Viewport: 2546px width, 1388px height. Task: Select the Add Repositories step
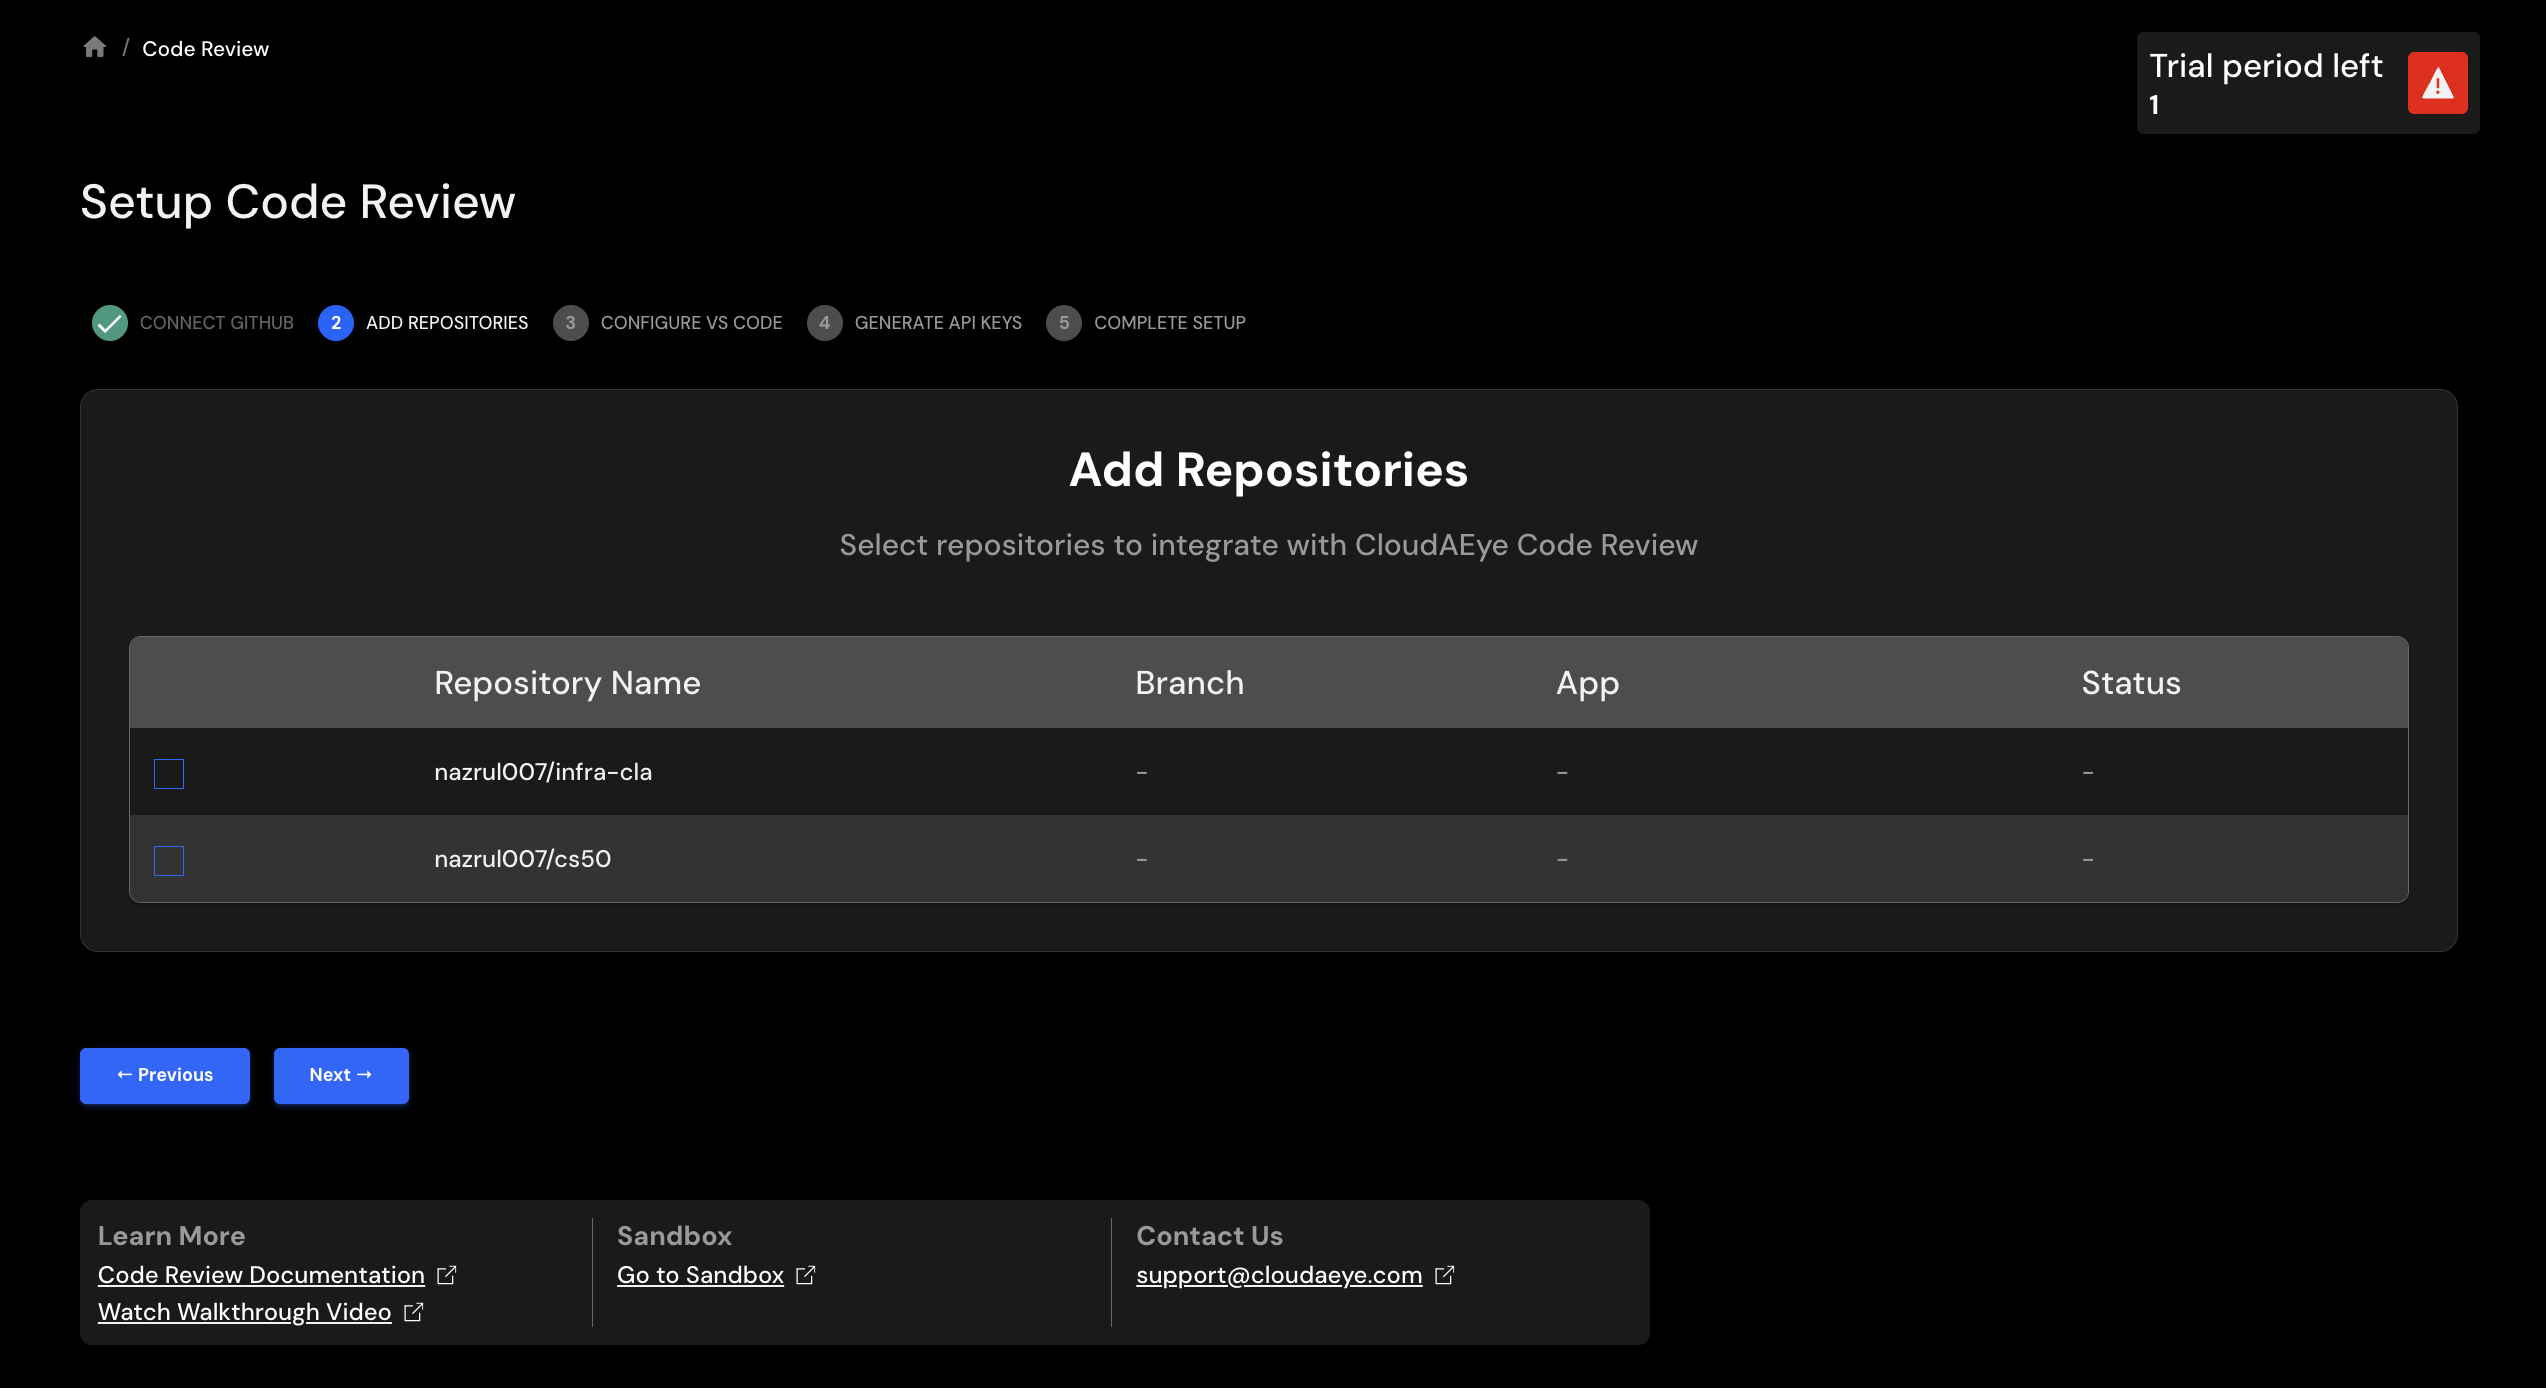447,323
